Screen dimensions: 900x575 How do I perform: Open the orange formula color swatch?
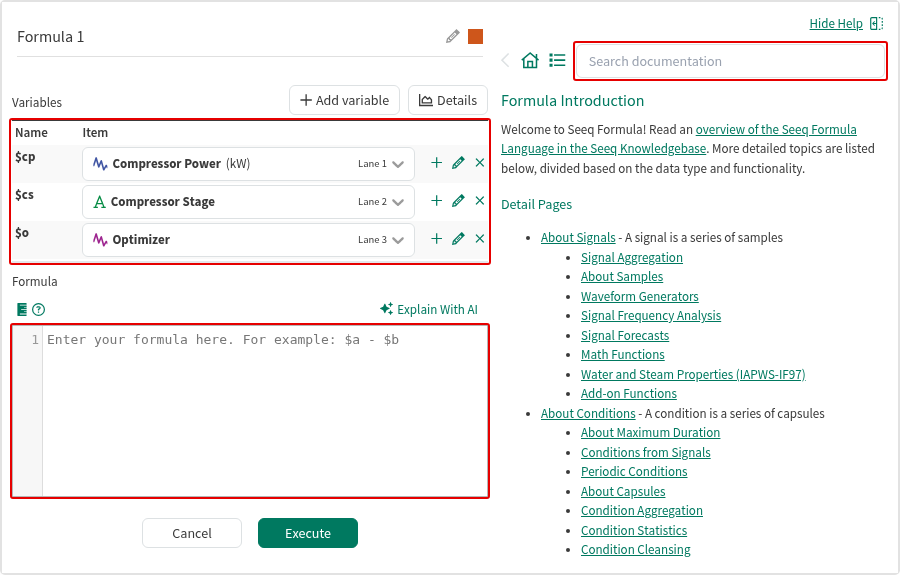[x=475, y=37]
